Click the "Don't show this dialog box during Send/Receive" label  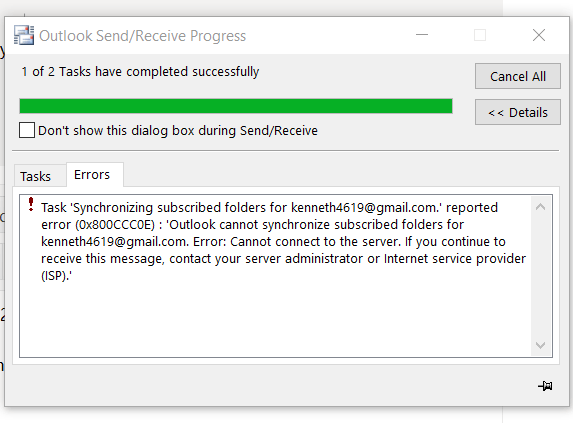tap(178, 130)
